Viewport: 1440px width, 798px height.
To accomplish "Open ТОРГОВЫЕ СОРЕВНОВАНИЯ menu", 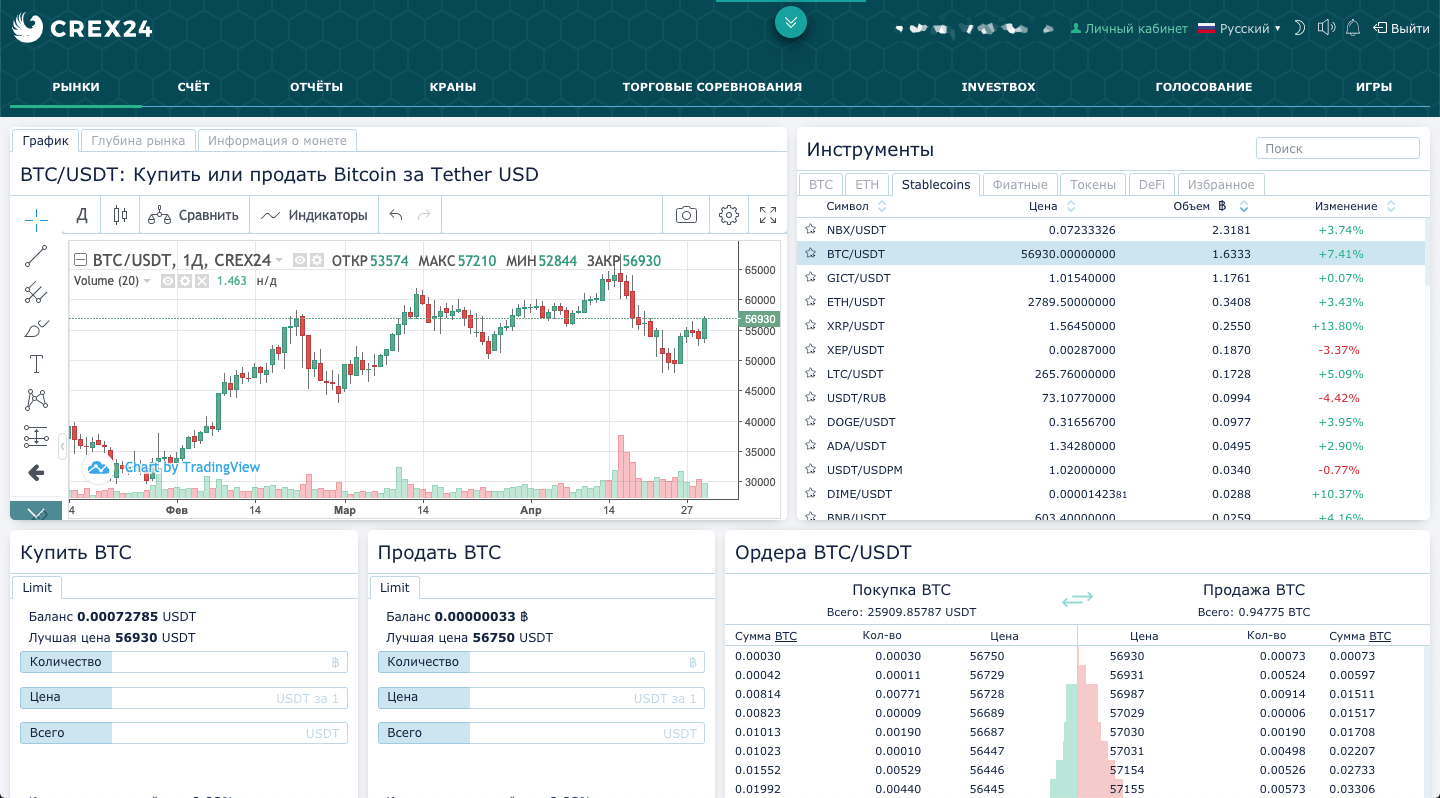I will [x=712, y=87].
